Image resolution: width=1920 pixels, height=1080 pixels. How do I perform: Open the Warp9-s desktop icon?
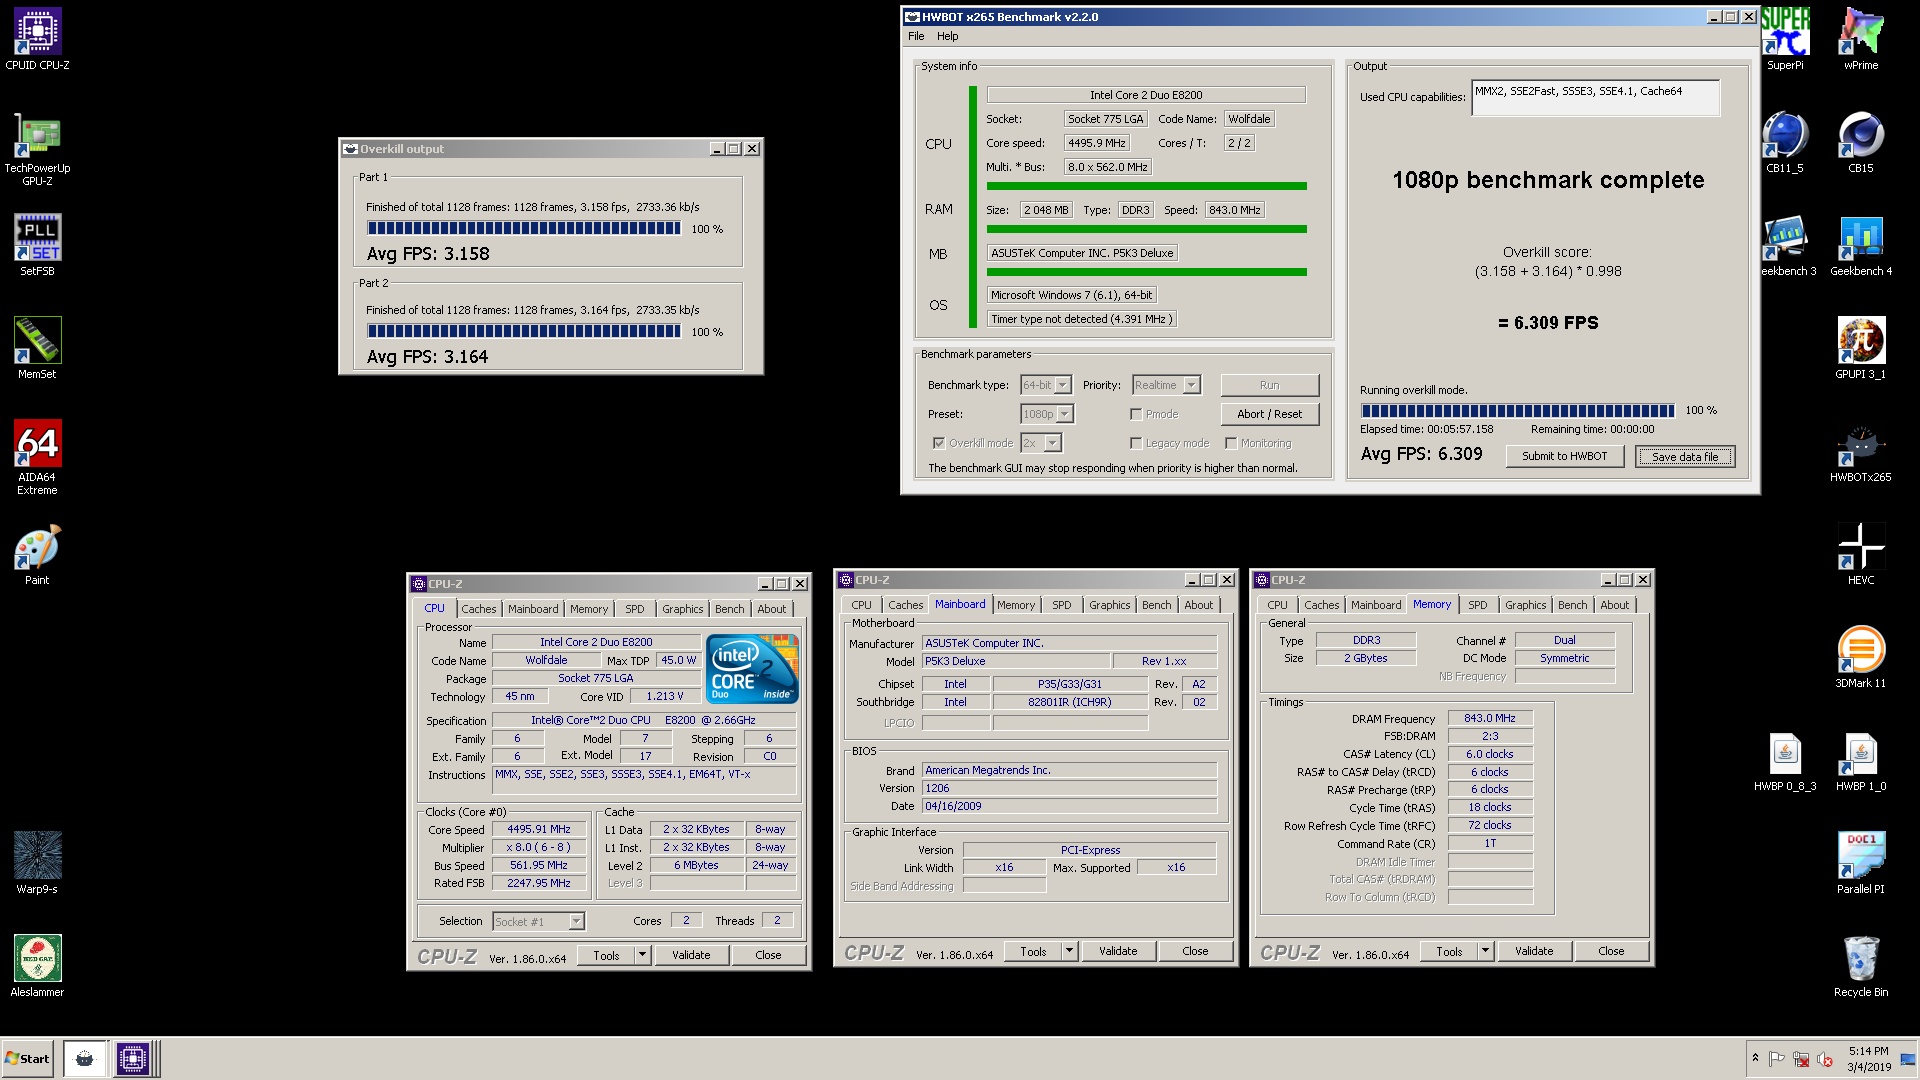click(37, 864)
